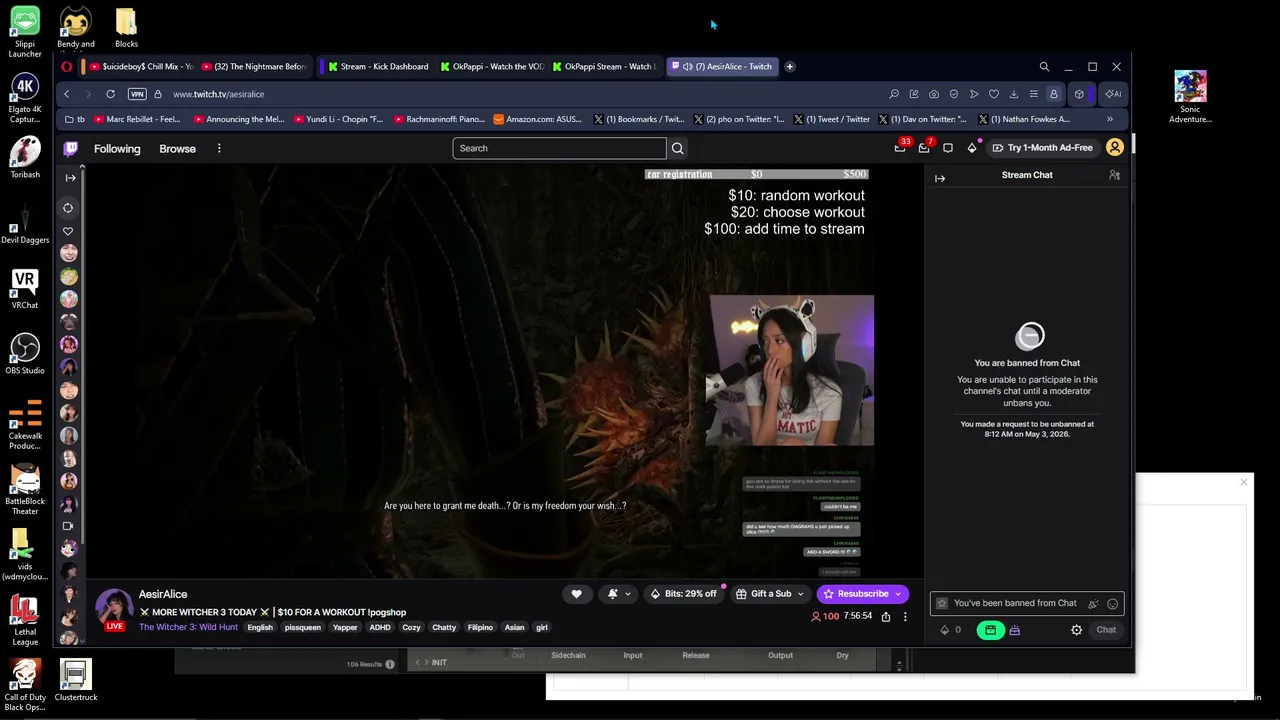
Task: Open notification bell options for AesirAlice
Action: coord(619,594)
